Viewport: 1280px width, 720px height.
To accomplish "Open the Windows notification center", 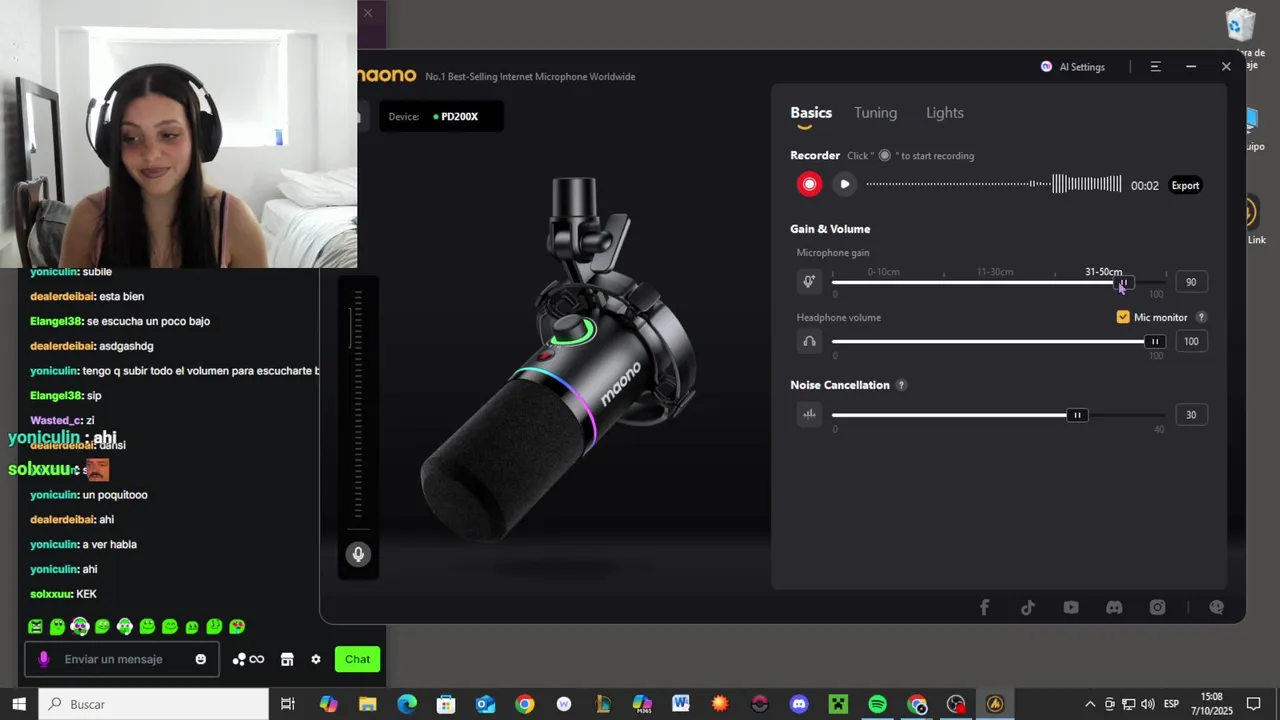I will click(1254, 704).
